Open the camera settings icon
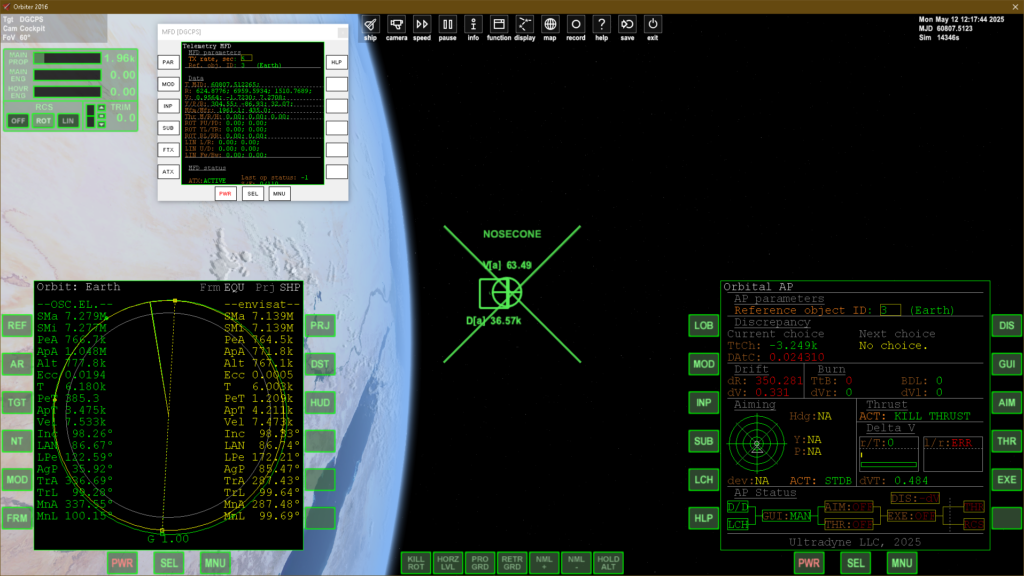 click(396, 29)
